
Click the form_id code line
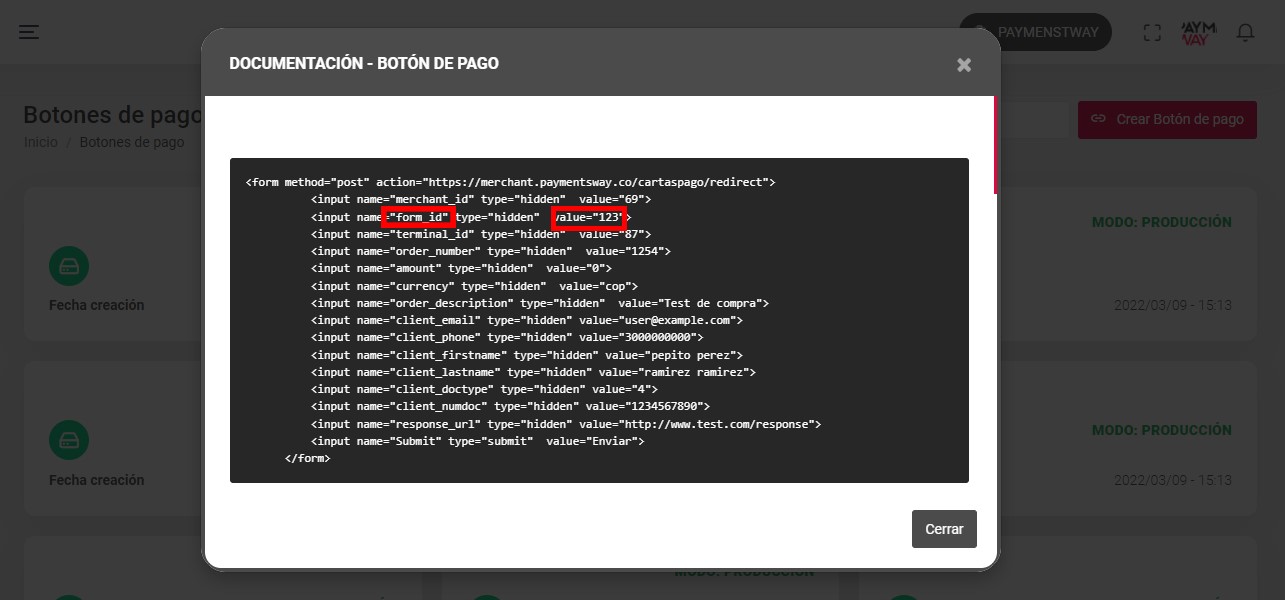click(x=471, y=217)
